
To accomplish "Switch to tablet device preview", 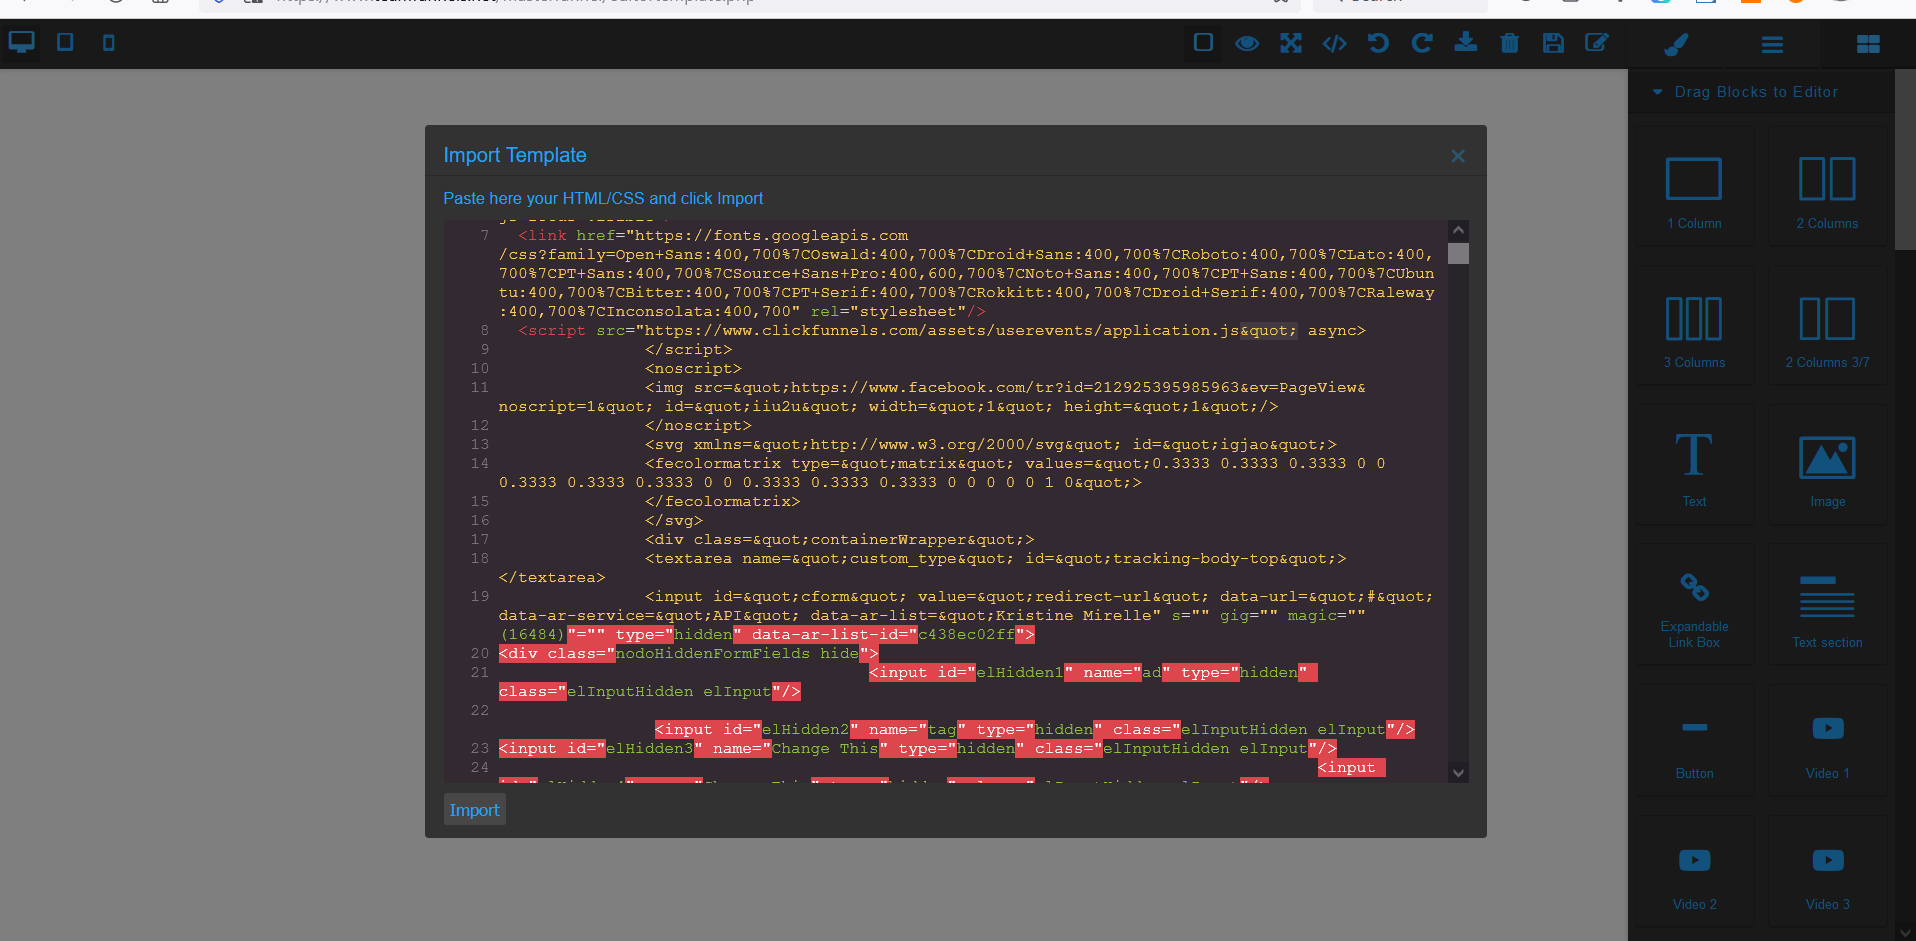I will point(65,42).
